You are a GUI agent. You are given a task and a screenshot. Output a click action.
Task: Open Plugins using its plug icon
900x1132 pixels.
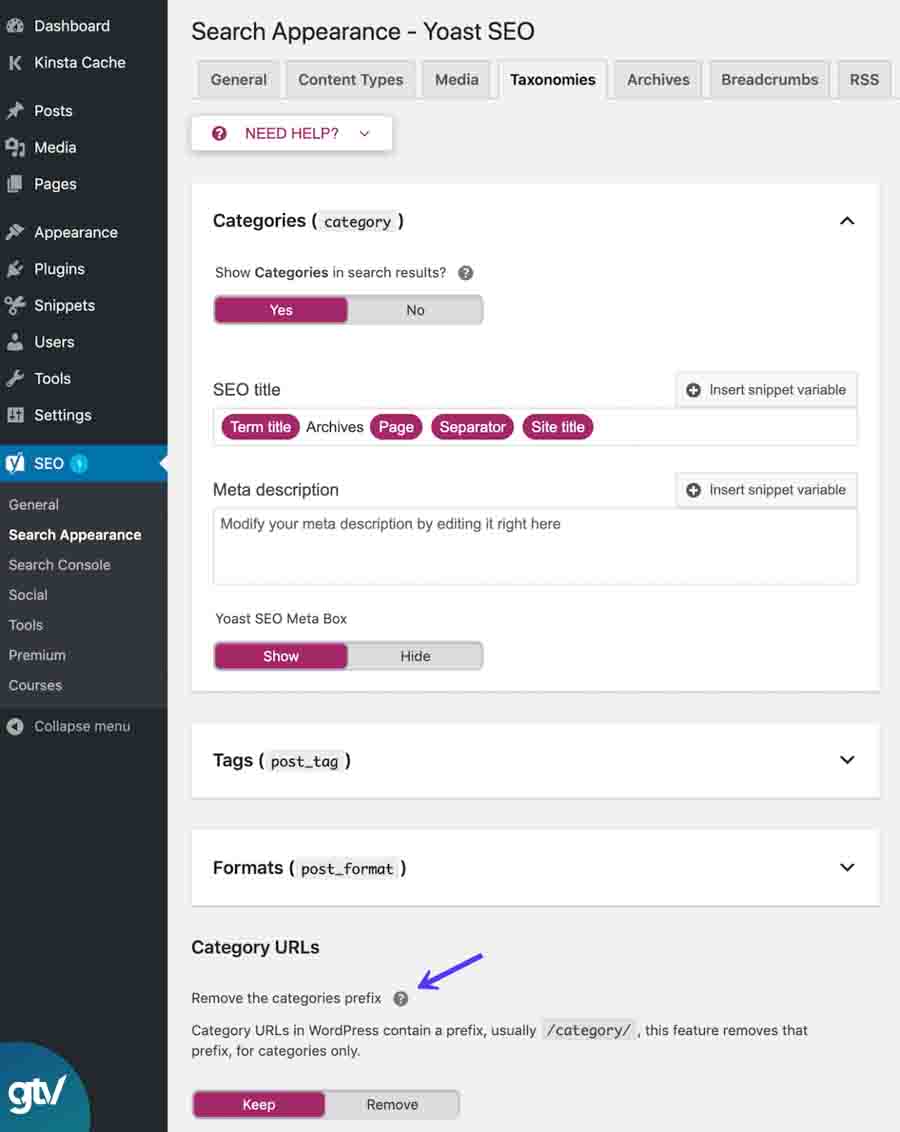pos(15,268)
